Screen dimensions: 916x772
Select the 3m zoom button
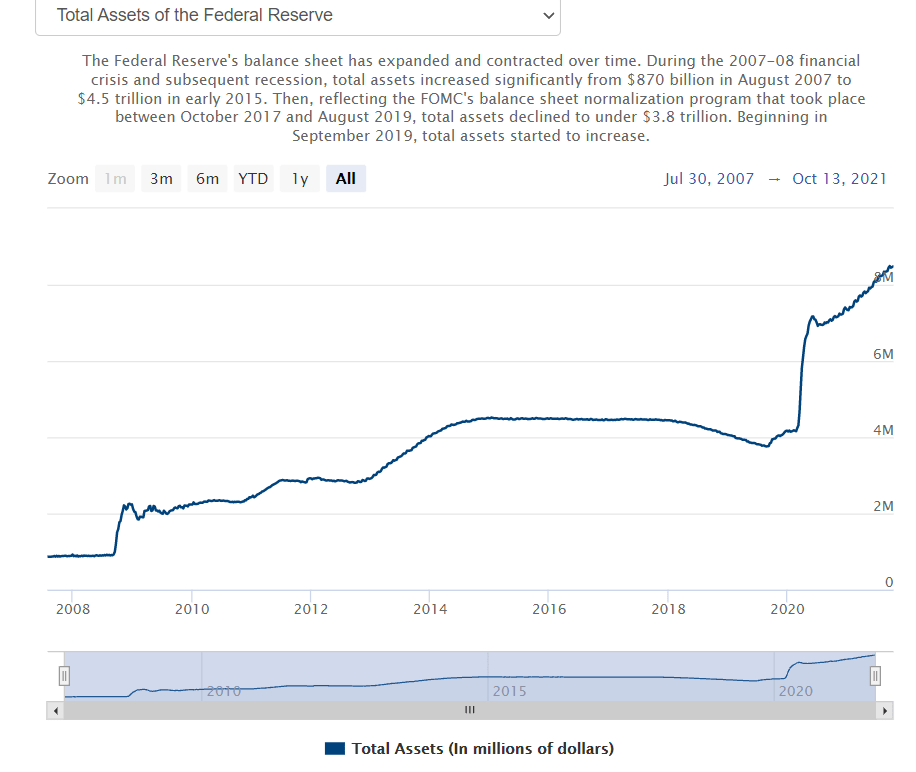pyautogui.click(x=161, y=179)
